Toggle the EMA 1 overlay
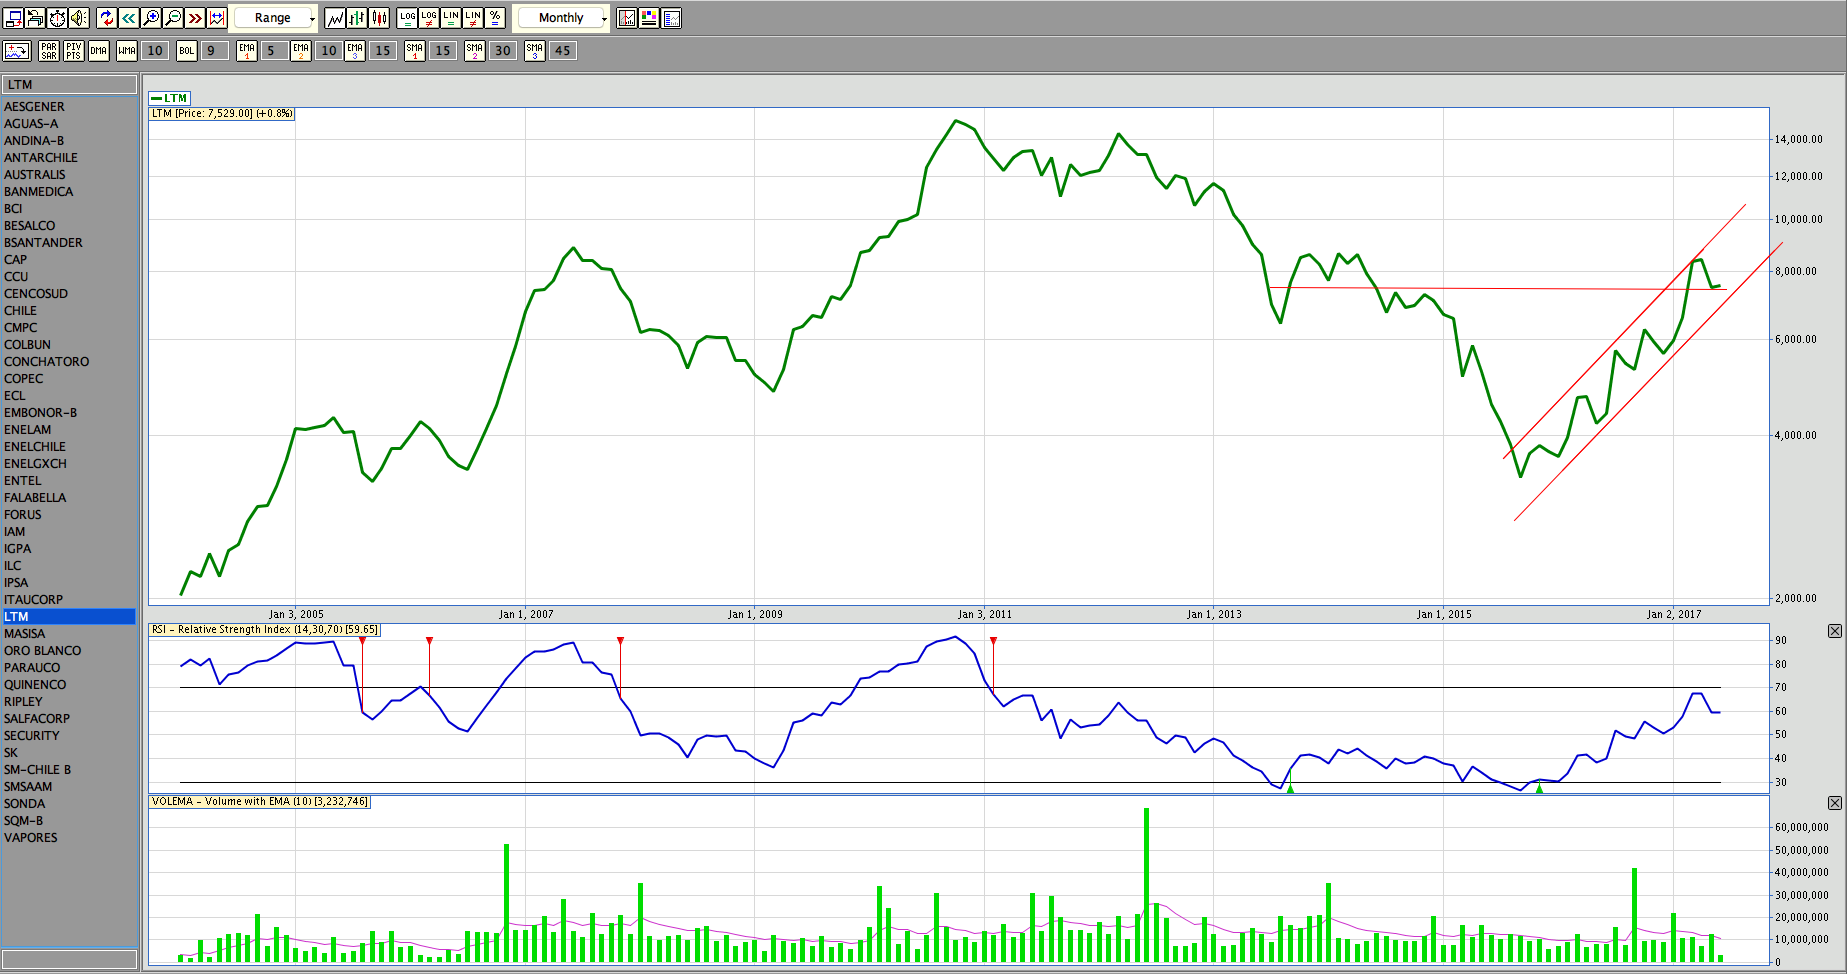Screen dimensions: 1847x974 (x=247, y=51)
